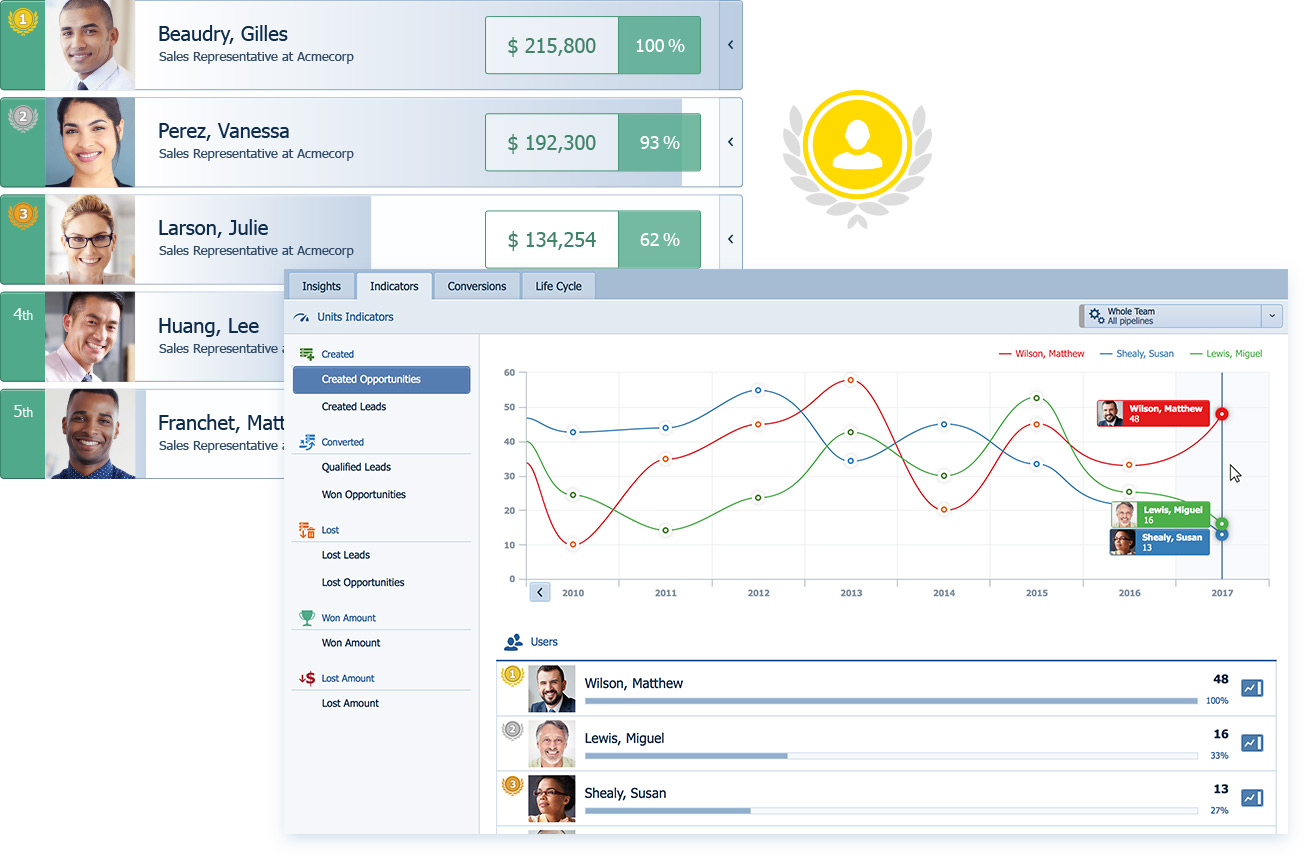1306x856 pixels.
Task: Click the gold user laurel badge icon
Action: coord(856,146)
